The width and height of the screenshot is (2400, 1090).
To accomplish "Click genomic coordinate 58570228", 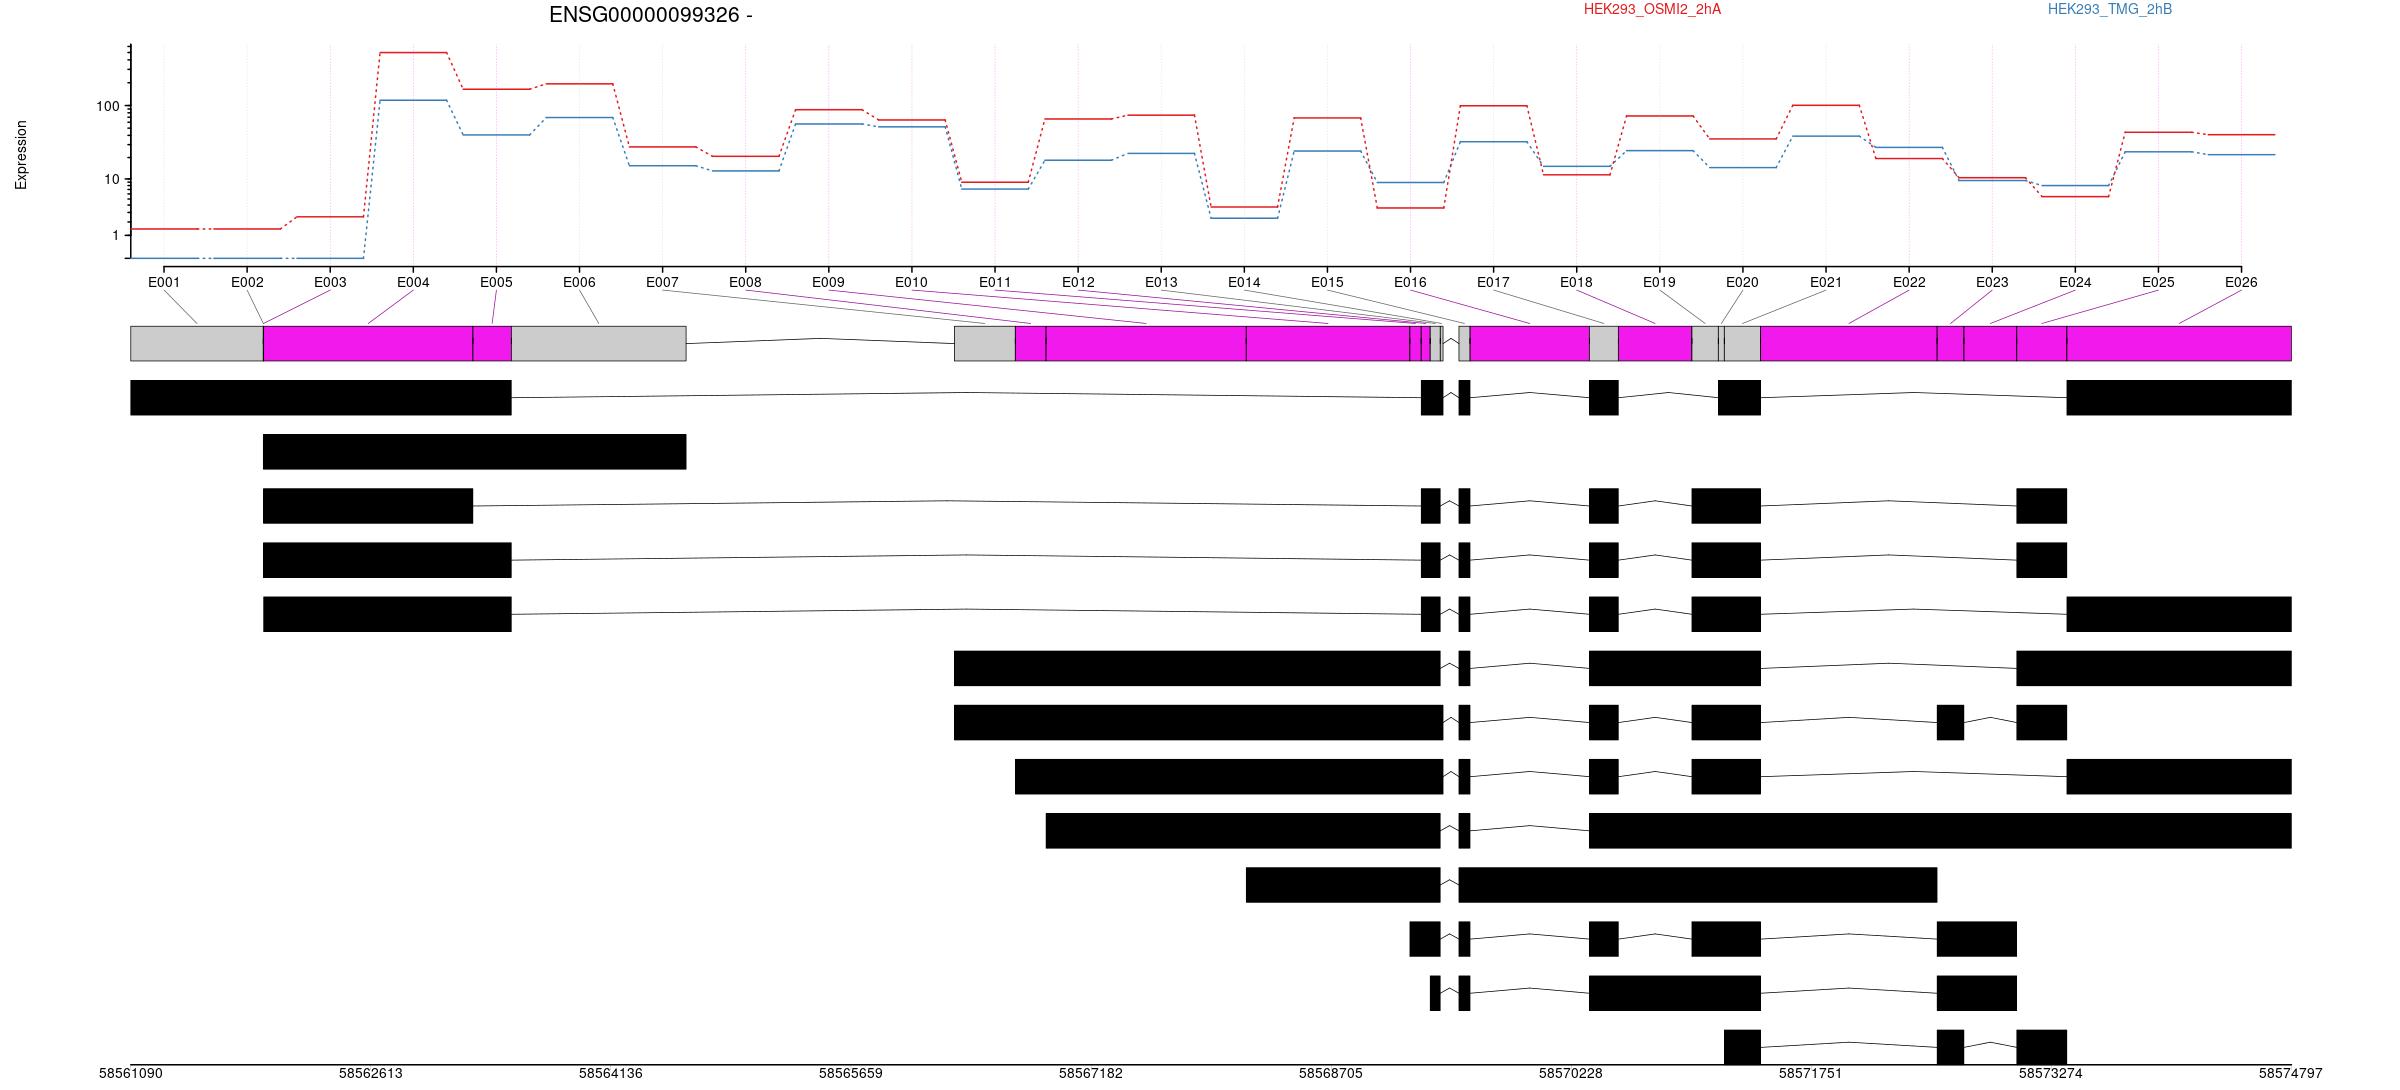I will coord(1570,1073).
